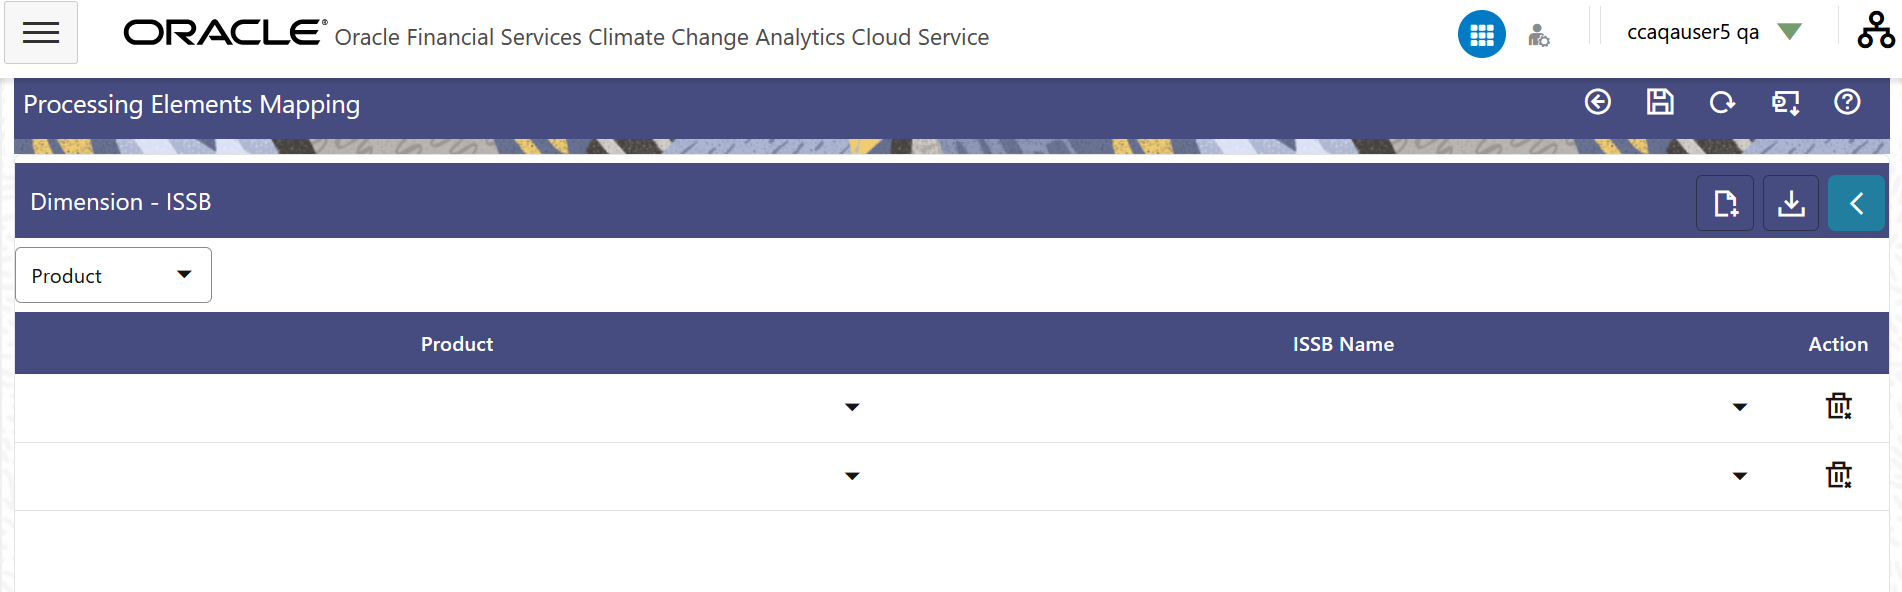1902x592 pixels.
Task: Click the back arrow circle icon
Action: (x=1598, y=102)
